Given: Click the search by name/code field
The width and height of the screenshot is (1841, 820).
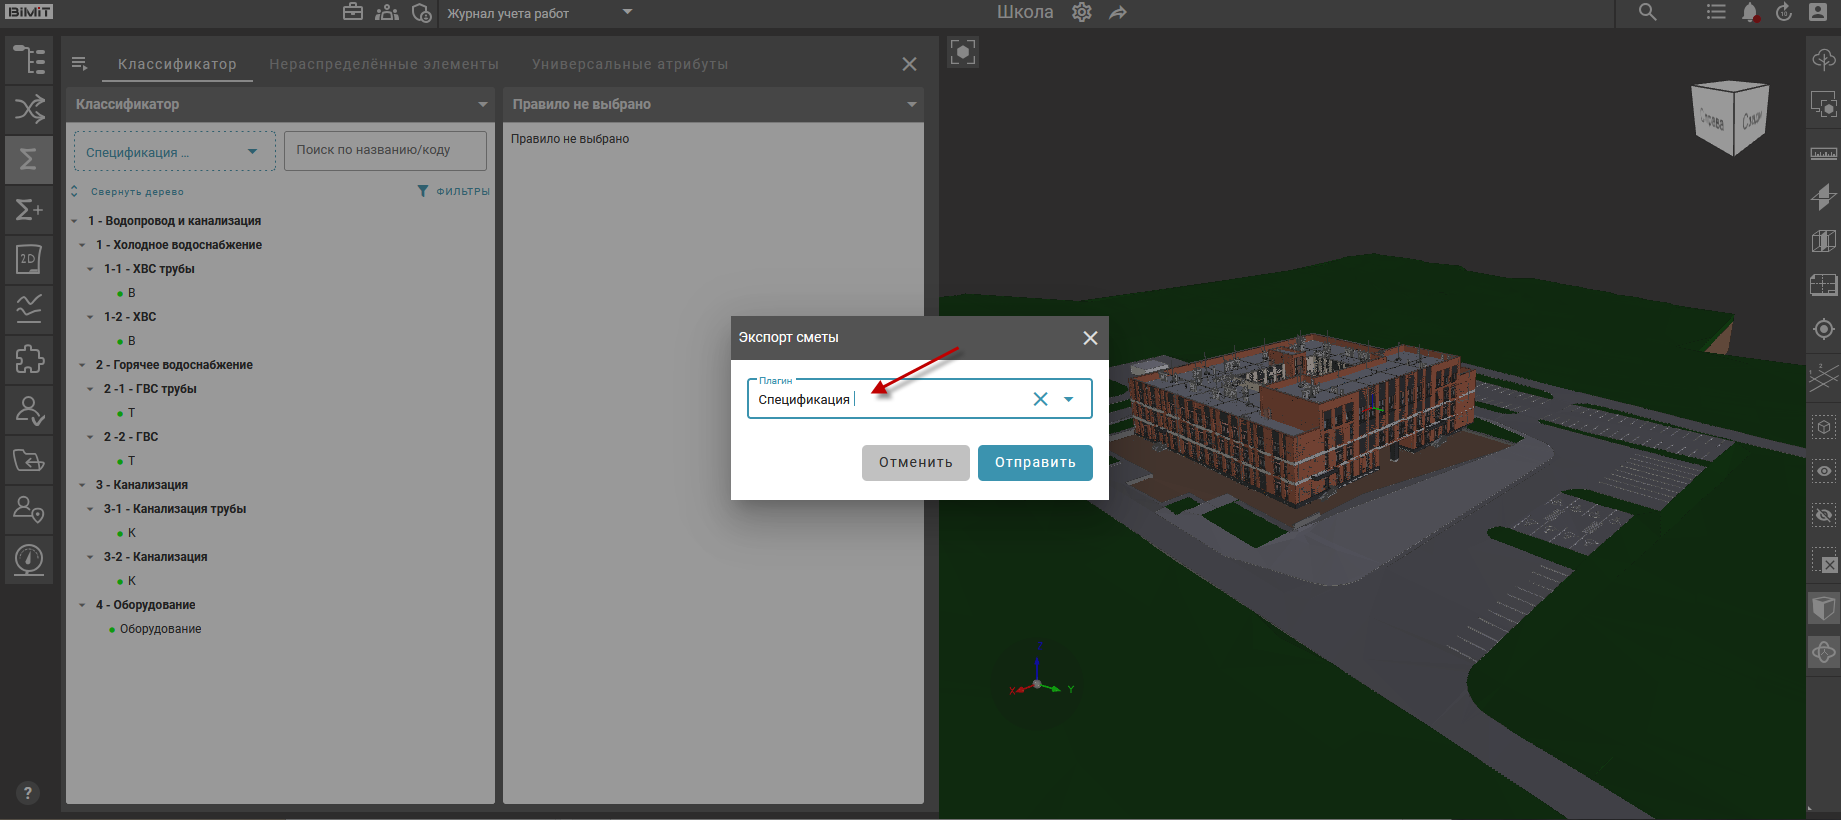Looking at the screenshot, I should pos(385,150).
